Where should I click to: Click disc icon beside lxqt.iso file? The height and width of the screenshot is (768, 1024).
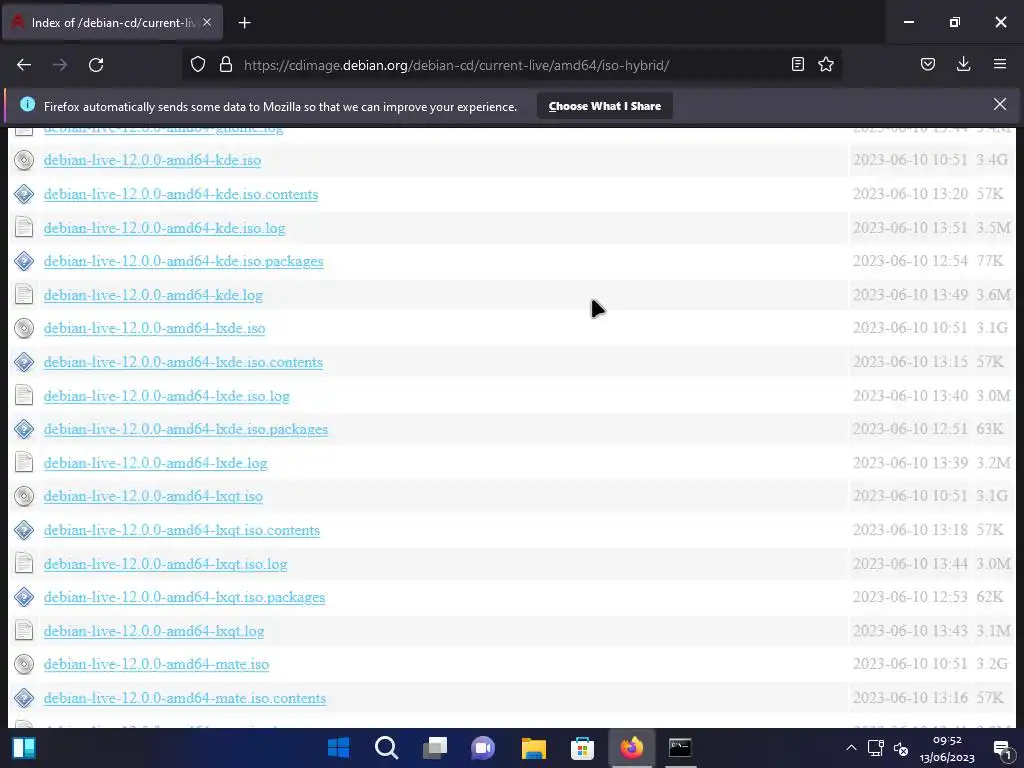(24, 496)
